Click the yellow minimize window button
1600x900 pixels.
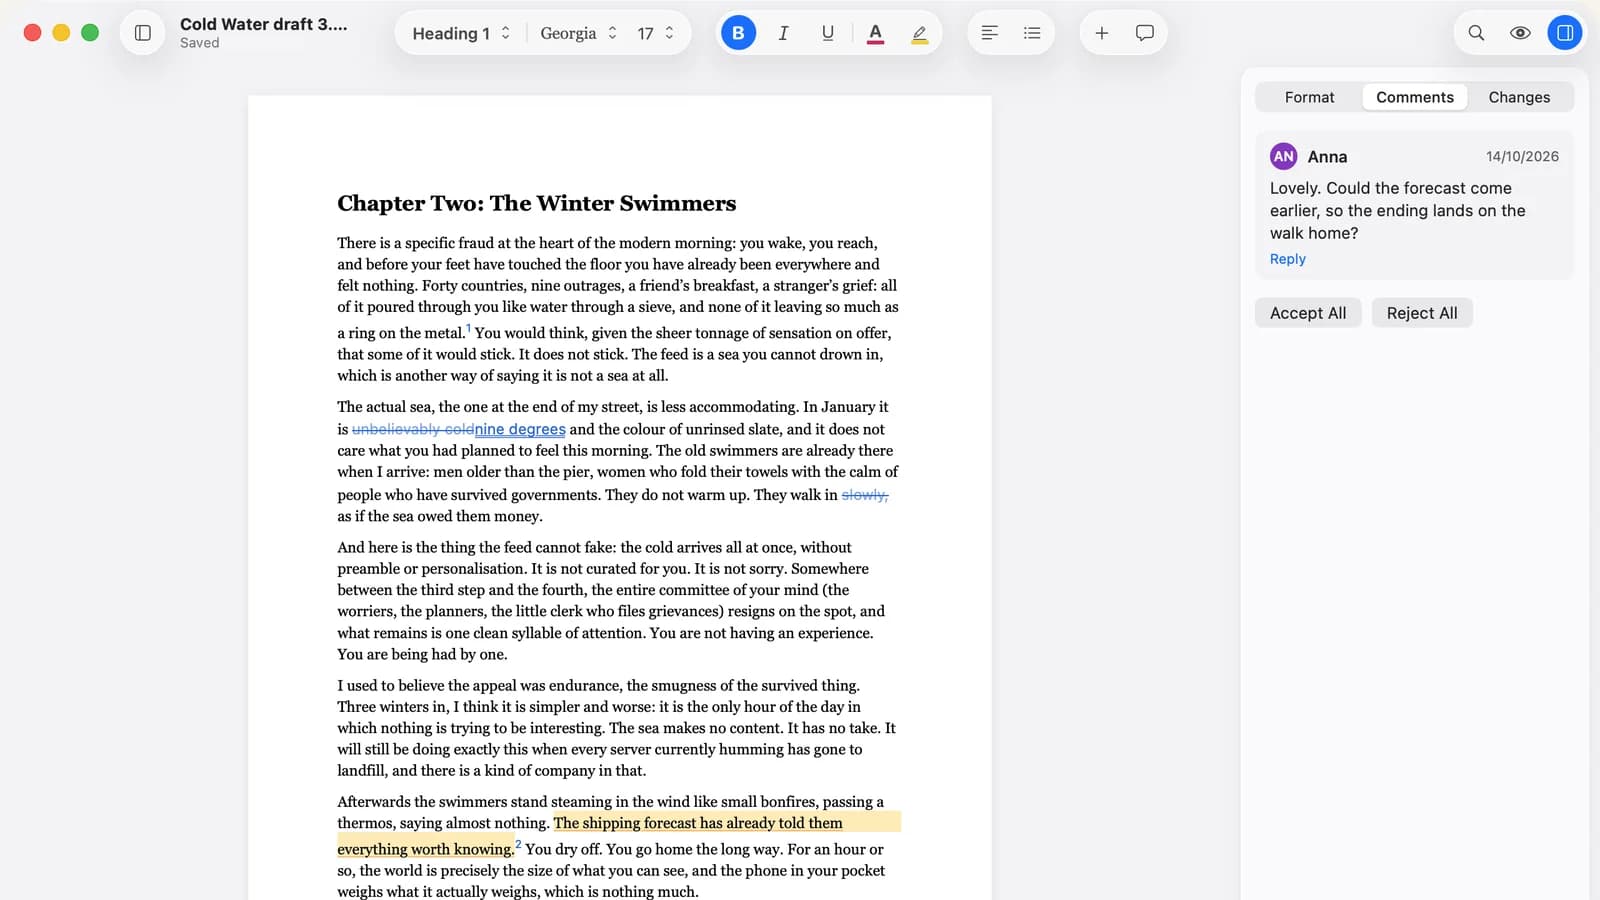(x=61, y=33)
